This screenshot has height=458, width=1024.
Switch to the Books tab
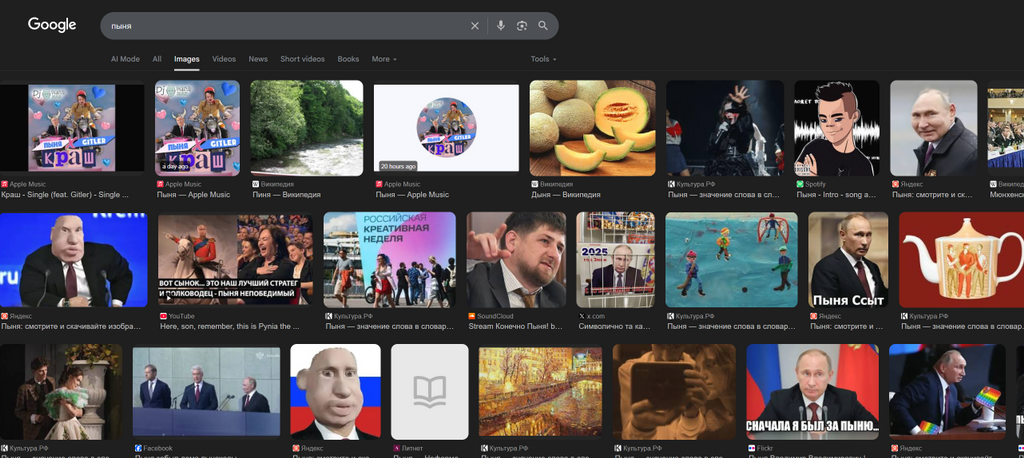pos(348,59)
